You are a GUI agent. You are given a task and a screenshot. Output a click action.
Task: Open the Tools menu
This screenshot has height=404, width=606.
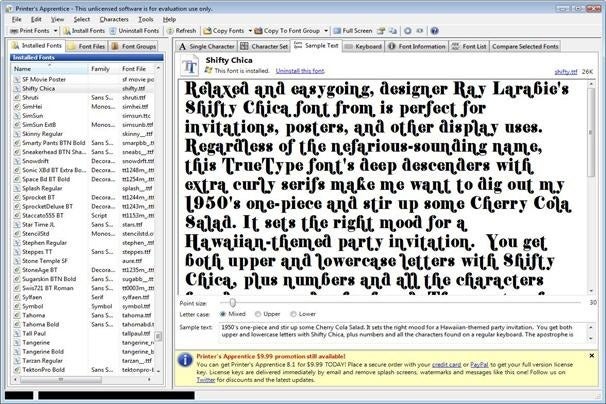pyautogui.click(x=146, y=19)
